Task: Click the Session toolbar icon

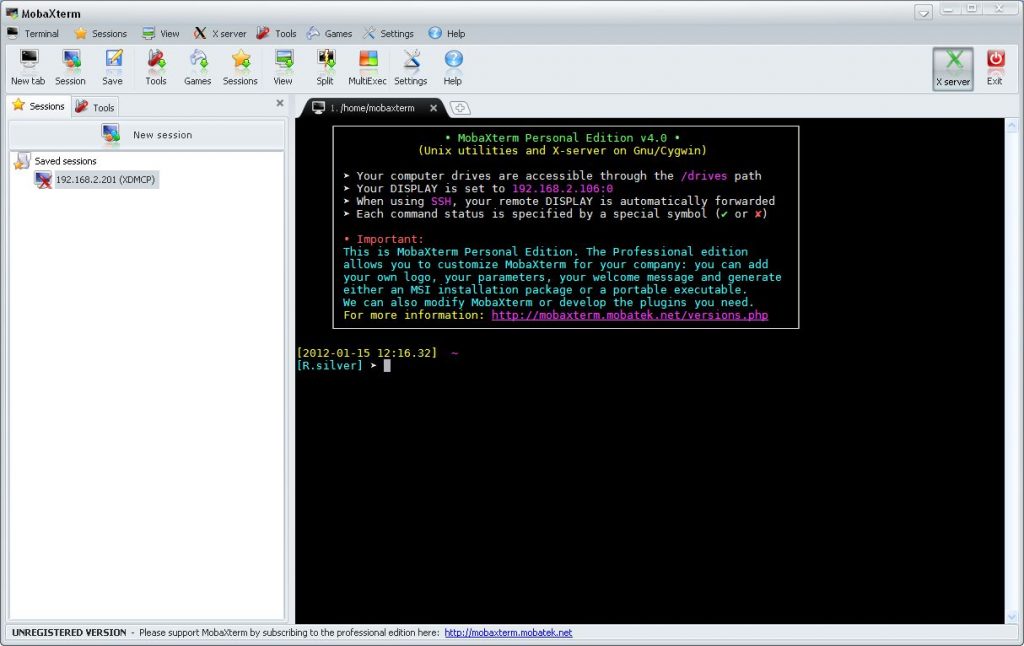Action: [x=71, y=67]
